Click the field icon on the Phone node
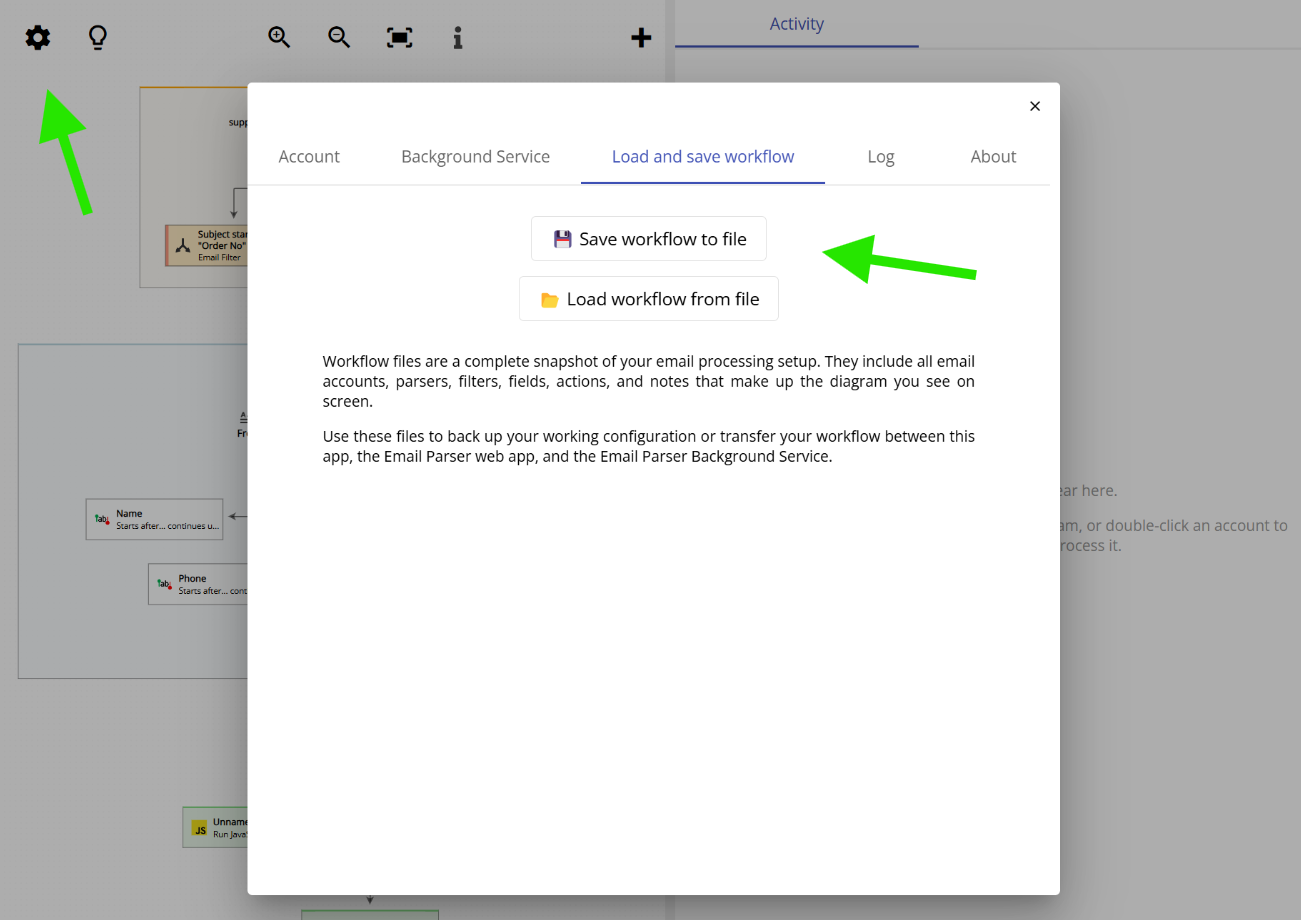Screen dimensions: 1301x920 162,584
